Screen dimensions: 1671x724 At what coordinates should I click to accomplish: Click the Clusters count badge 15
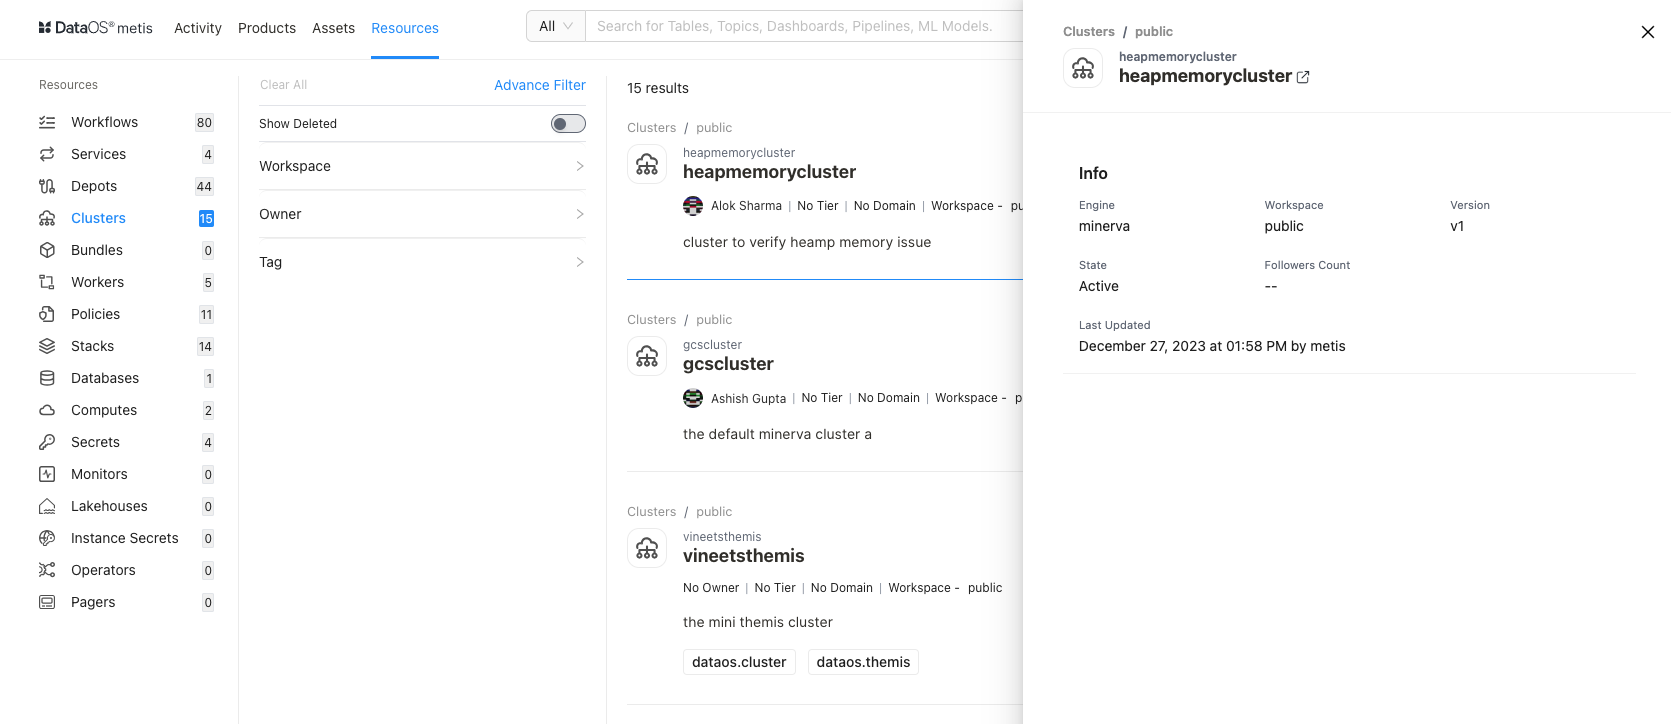206,218
